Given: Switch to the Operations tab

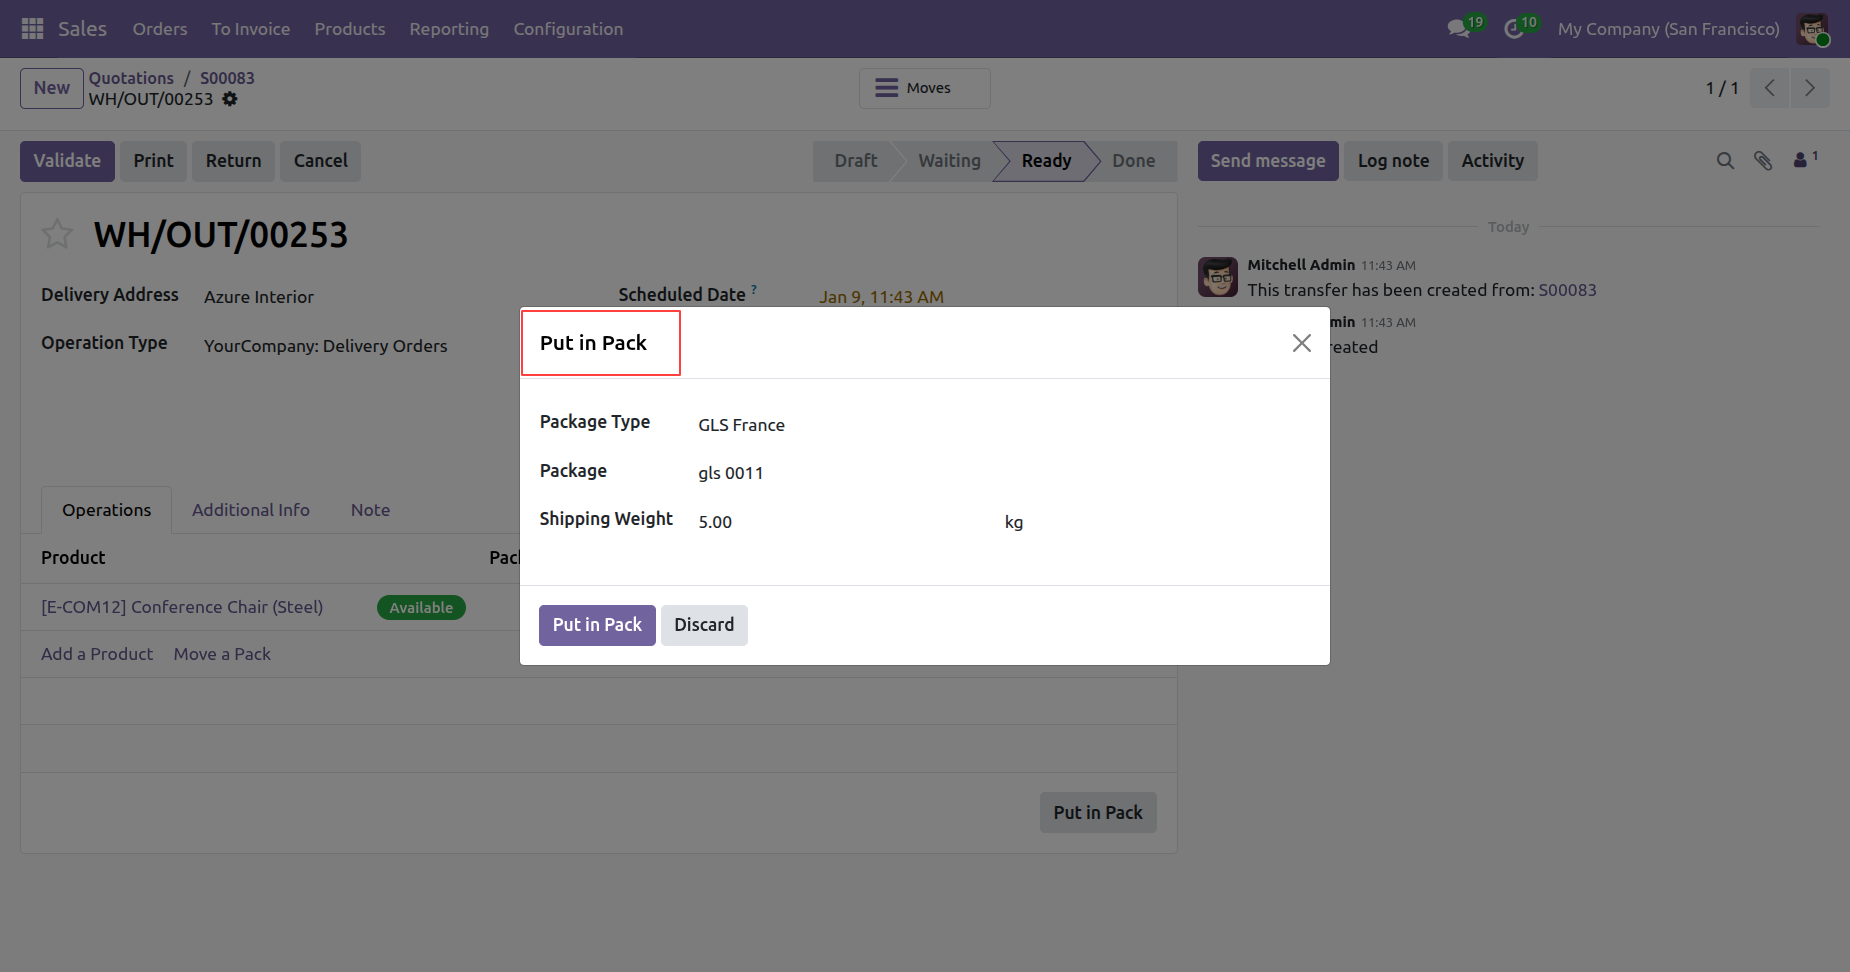Looking at the screenshot, I should [x=107, y=510].
